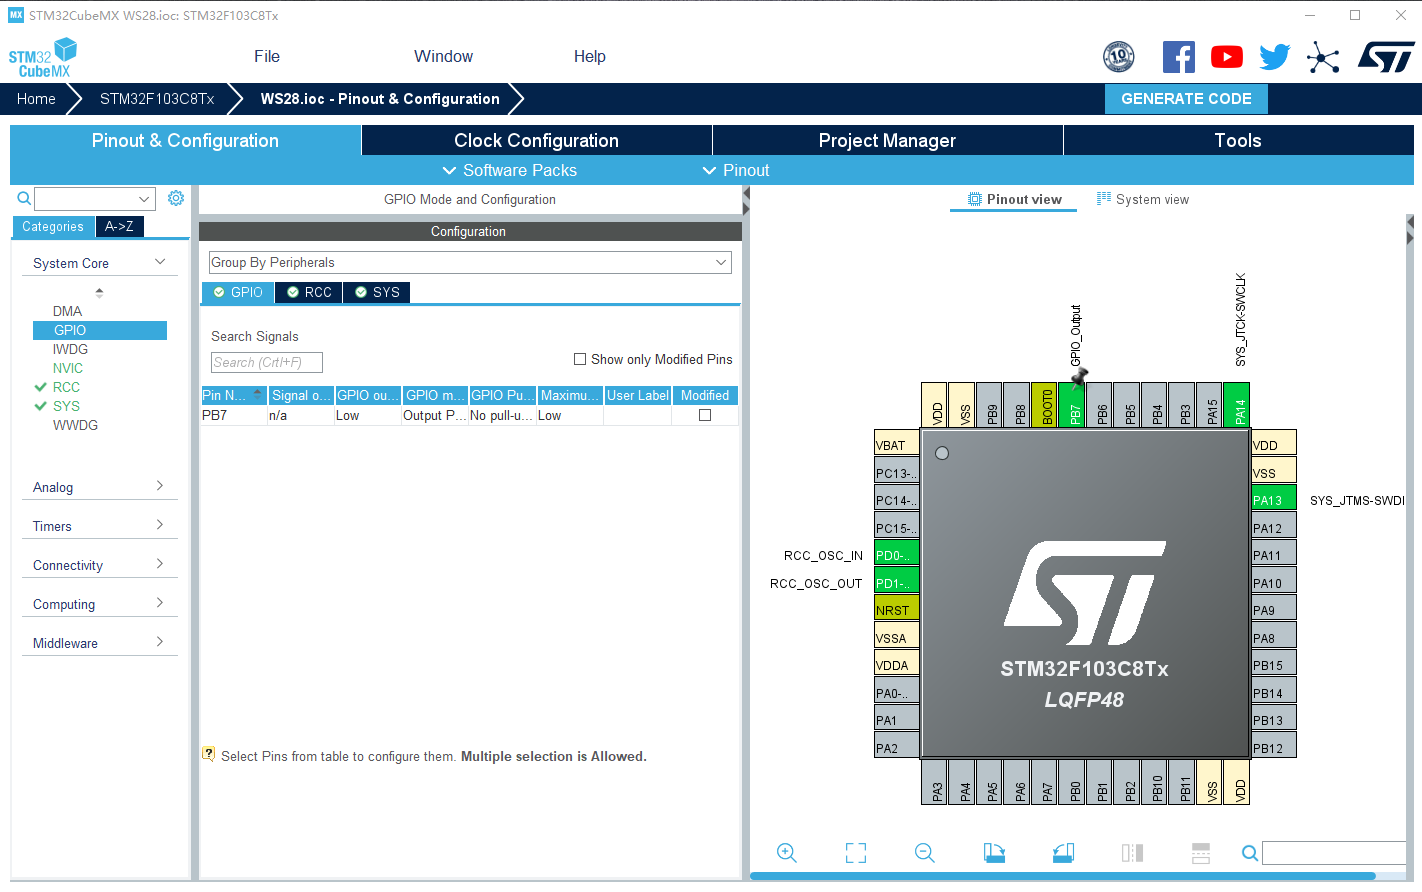1422x892 pixels.
Task: Click the search magnifier in categories panel
Action: click(x=24, y=198)
